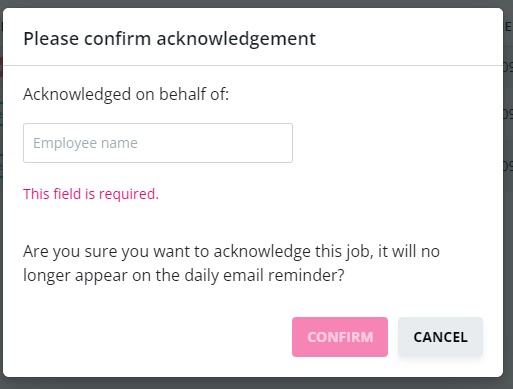The width and height of the screenshot is (513, 389).
Task: Click the 'Please confirm acknowledgement' dialog title
Action: coord(169,39)
